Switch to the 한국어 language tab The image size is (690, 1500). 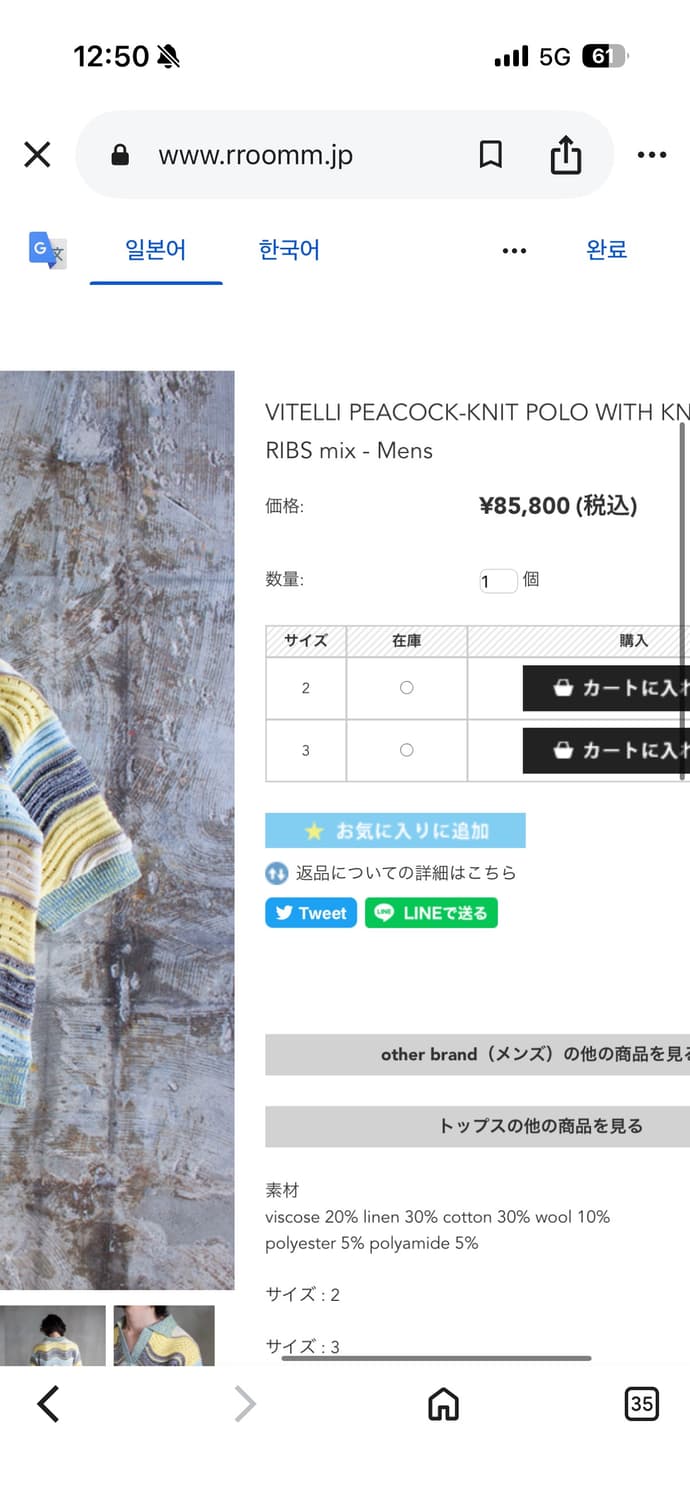click(289, 249)
